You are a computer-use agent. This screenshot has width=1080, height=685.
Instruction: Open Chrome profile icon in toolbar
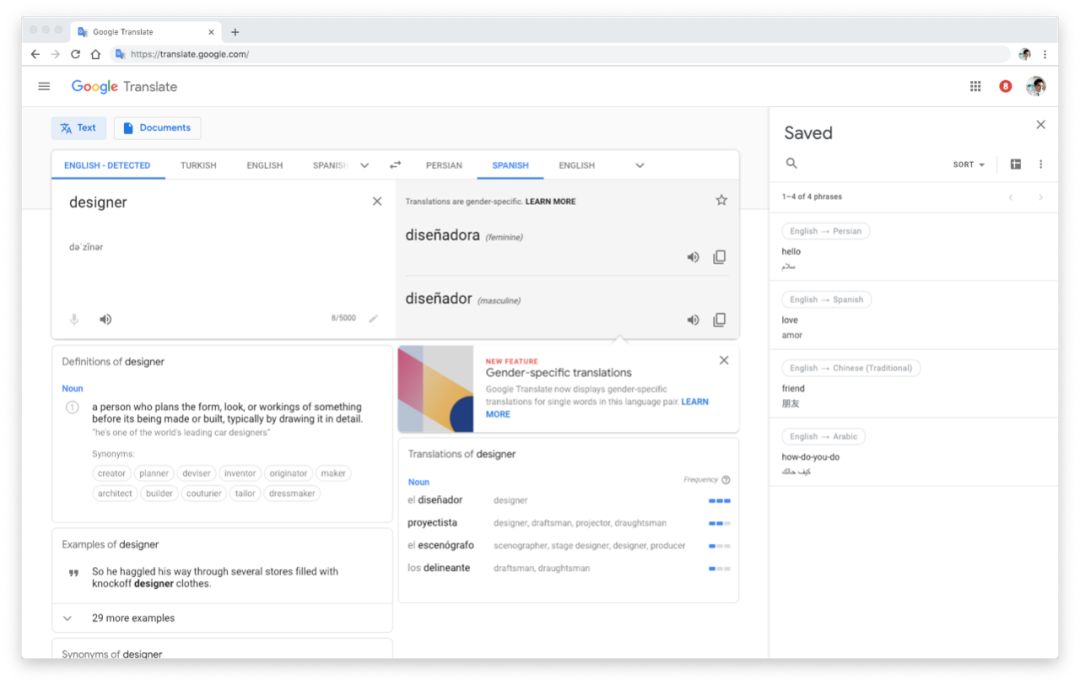coord(1025,54)
